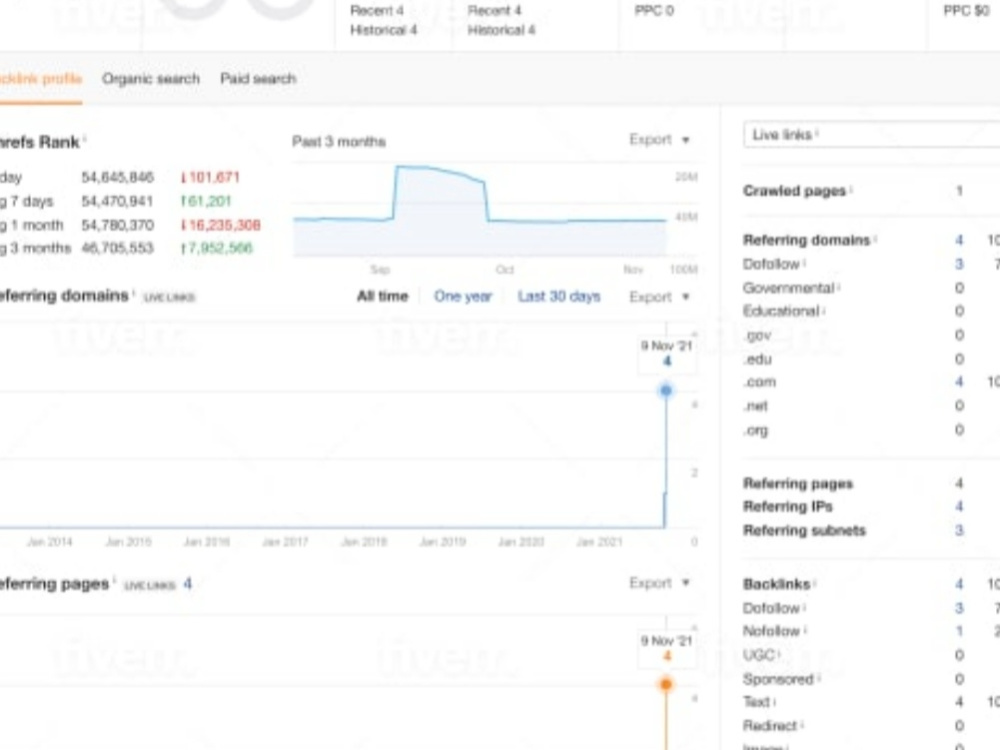Switch referring domains chart to Last 30 days

559,297
